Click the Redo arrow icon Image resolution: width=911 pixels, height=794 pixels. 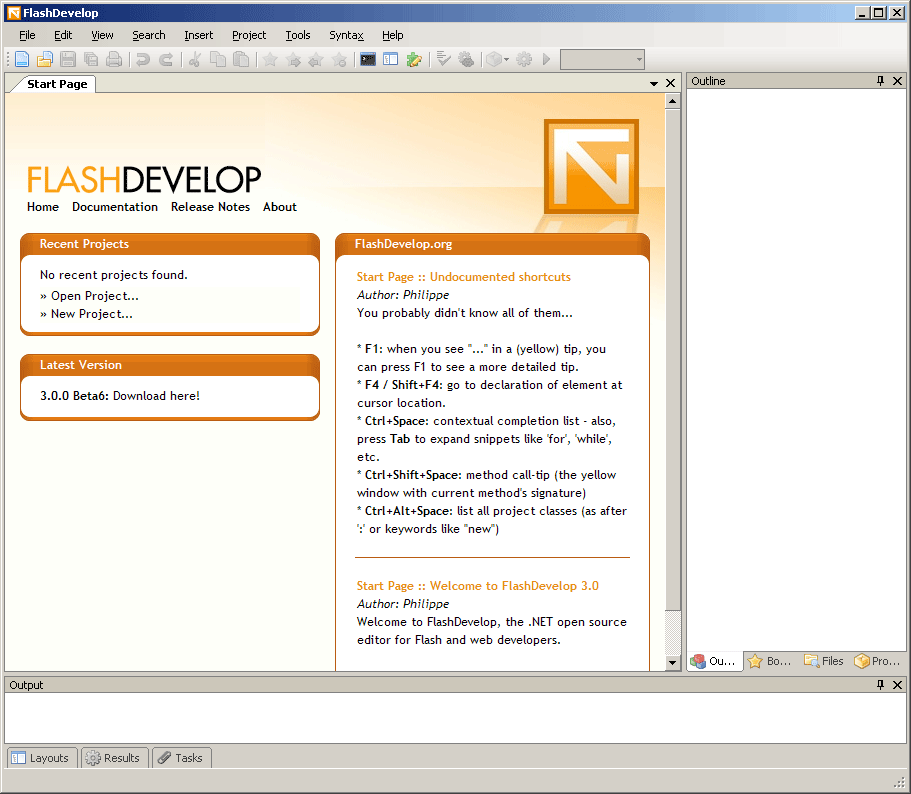pos(166,59)
